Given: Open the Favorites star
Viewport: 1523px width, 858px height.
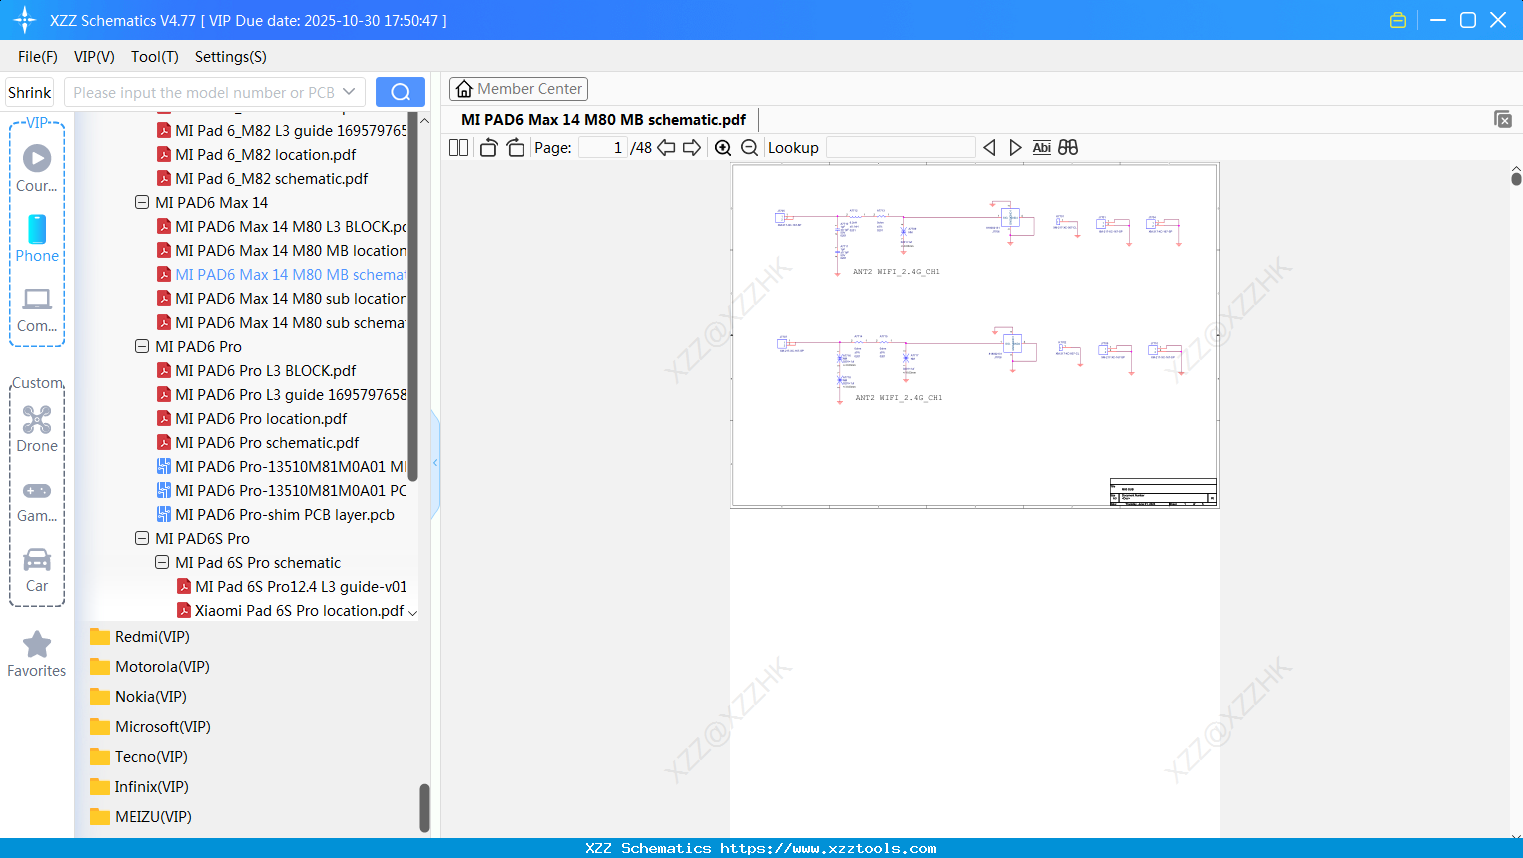Looking at the screenshot, I should (37, 654).
